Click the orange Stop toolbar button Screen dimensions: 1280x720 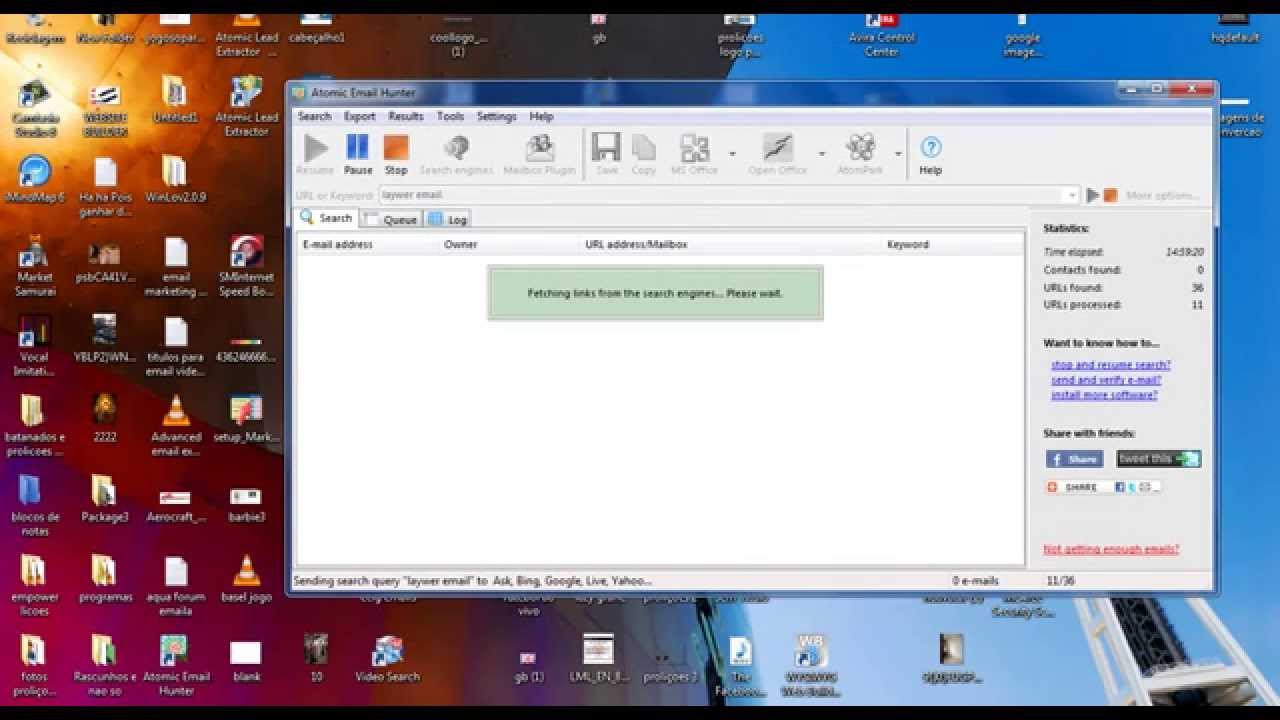click(396, 155)
